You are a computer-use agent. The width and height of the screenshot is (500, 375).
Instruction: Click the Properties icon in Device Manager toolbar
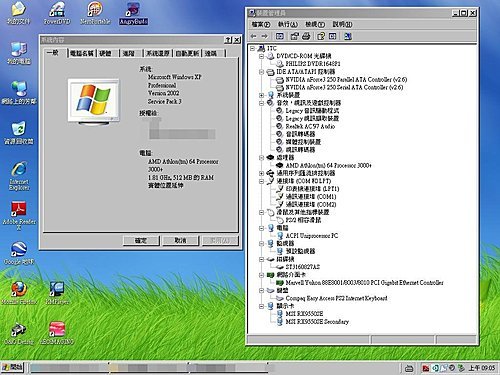(294, 36)
